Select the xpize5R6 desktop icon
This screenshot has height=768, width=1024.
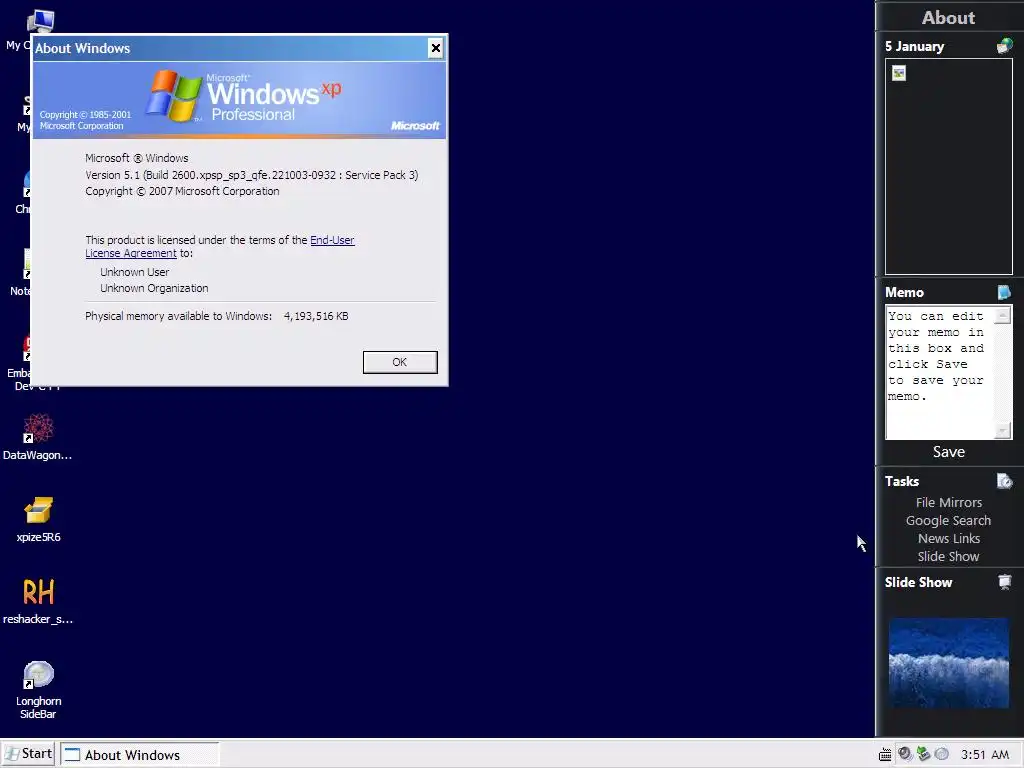click(x=38, y=520)
